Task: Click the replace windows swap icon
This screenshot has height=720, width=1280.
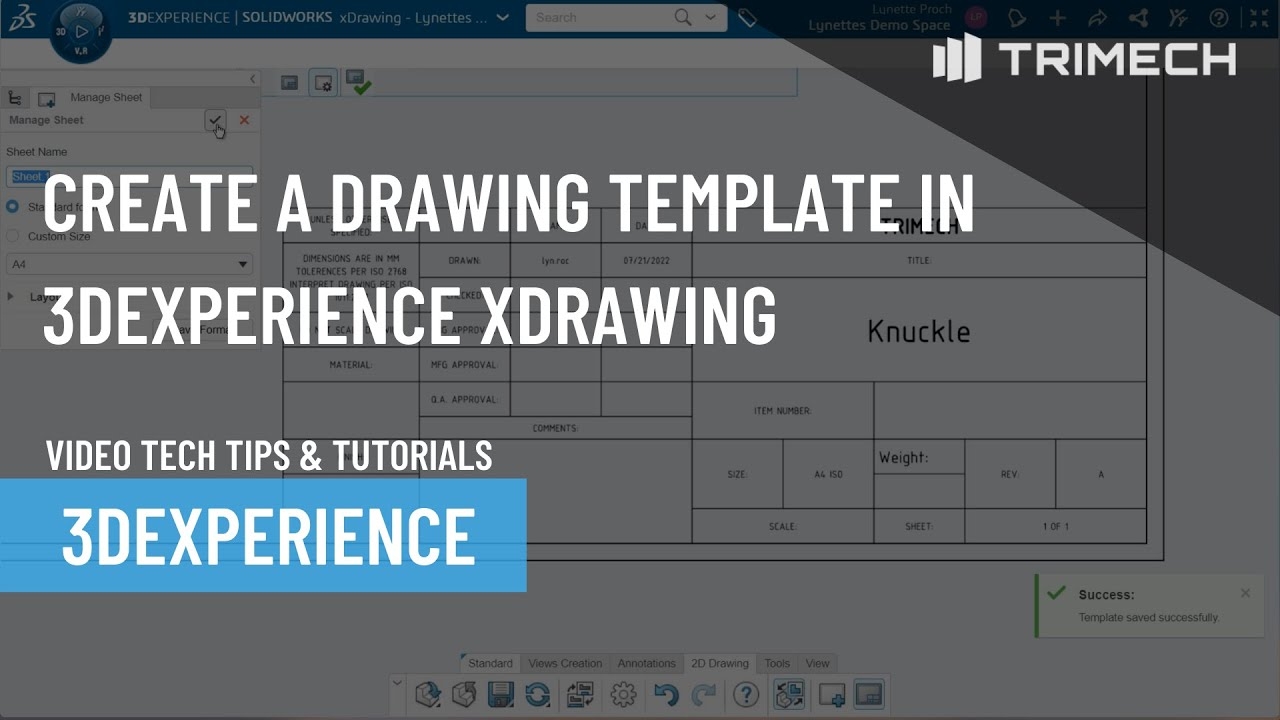Action: point(580,694)
